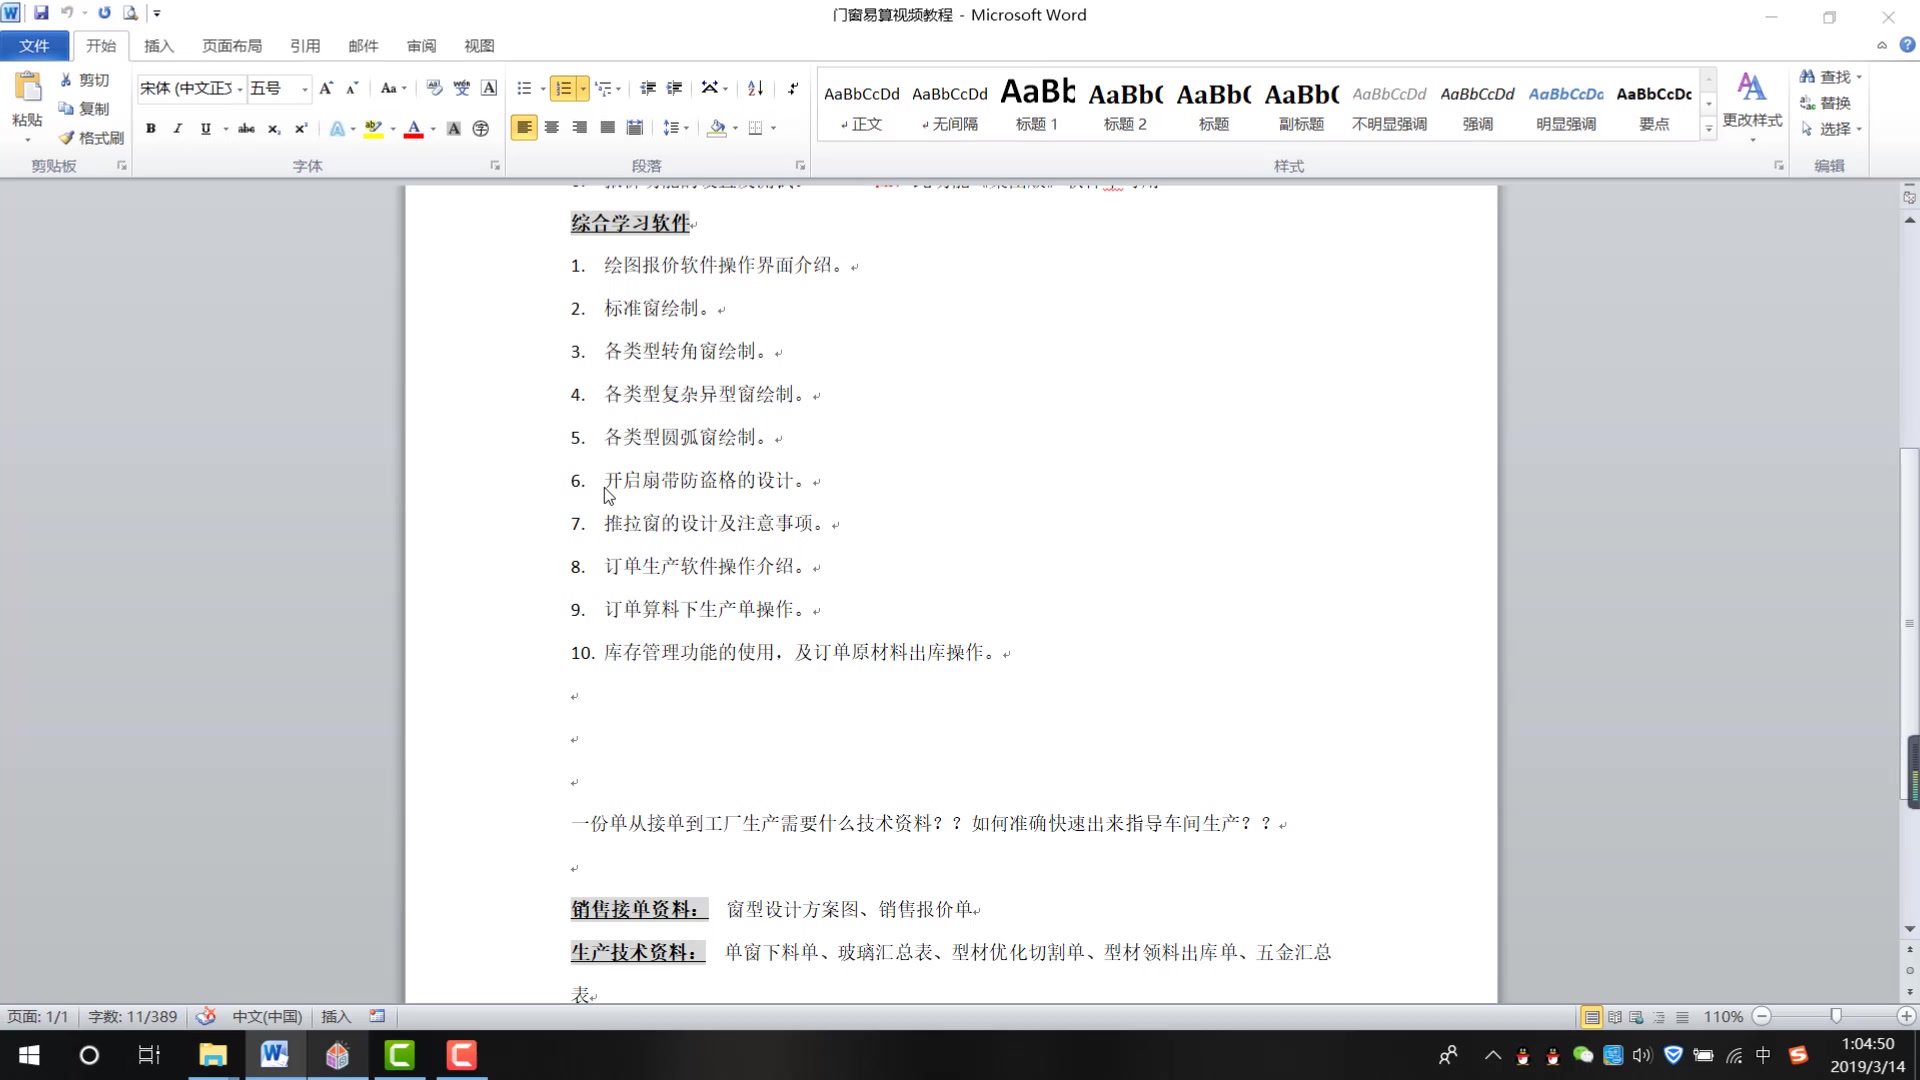The height and width of the screenshot is (1080, 1920).
Task: Click the Increase Indent icon
Action: click(x=675, y=88)
